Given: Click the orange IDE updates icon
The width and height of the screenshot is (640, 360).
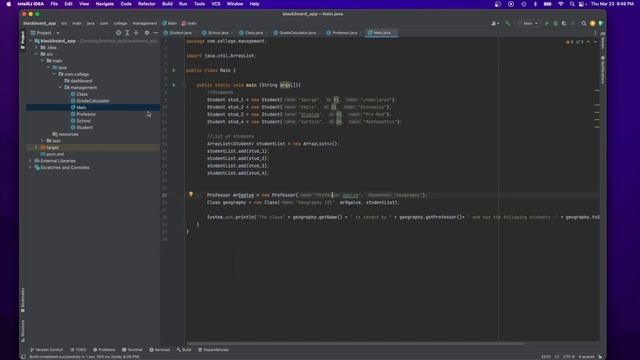Looking at the screenshot, I should 593,23.
